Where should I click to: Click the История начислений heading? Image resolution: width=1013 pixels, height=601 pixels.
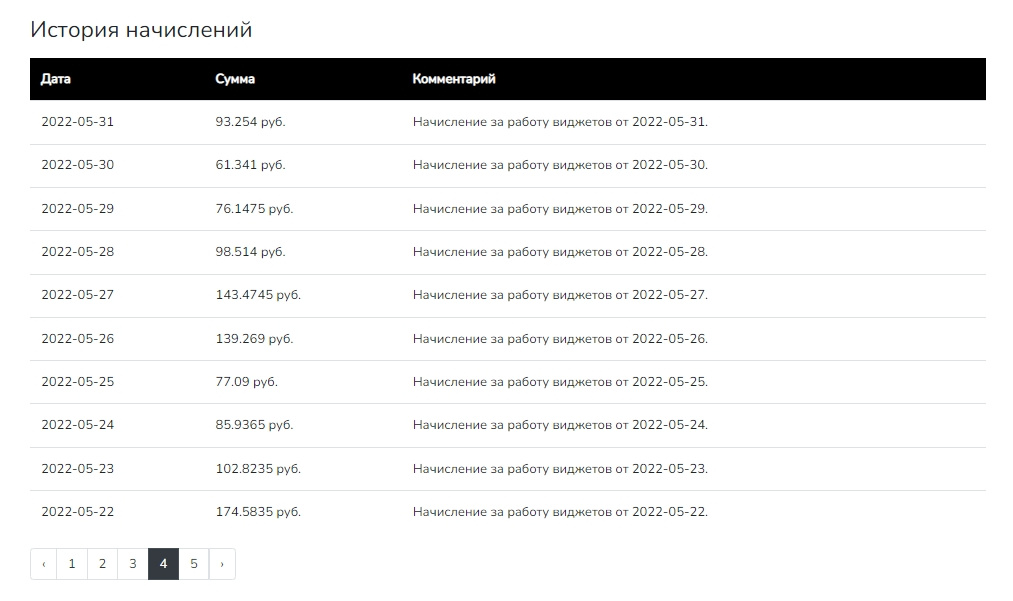141,30
